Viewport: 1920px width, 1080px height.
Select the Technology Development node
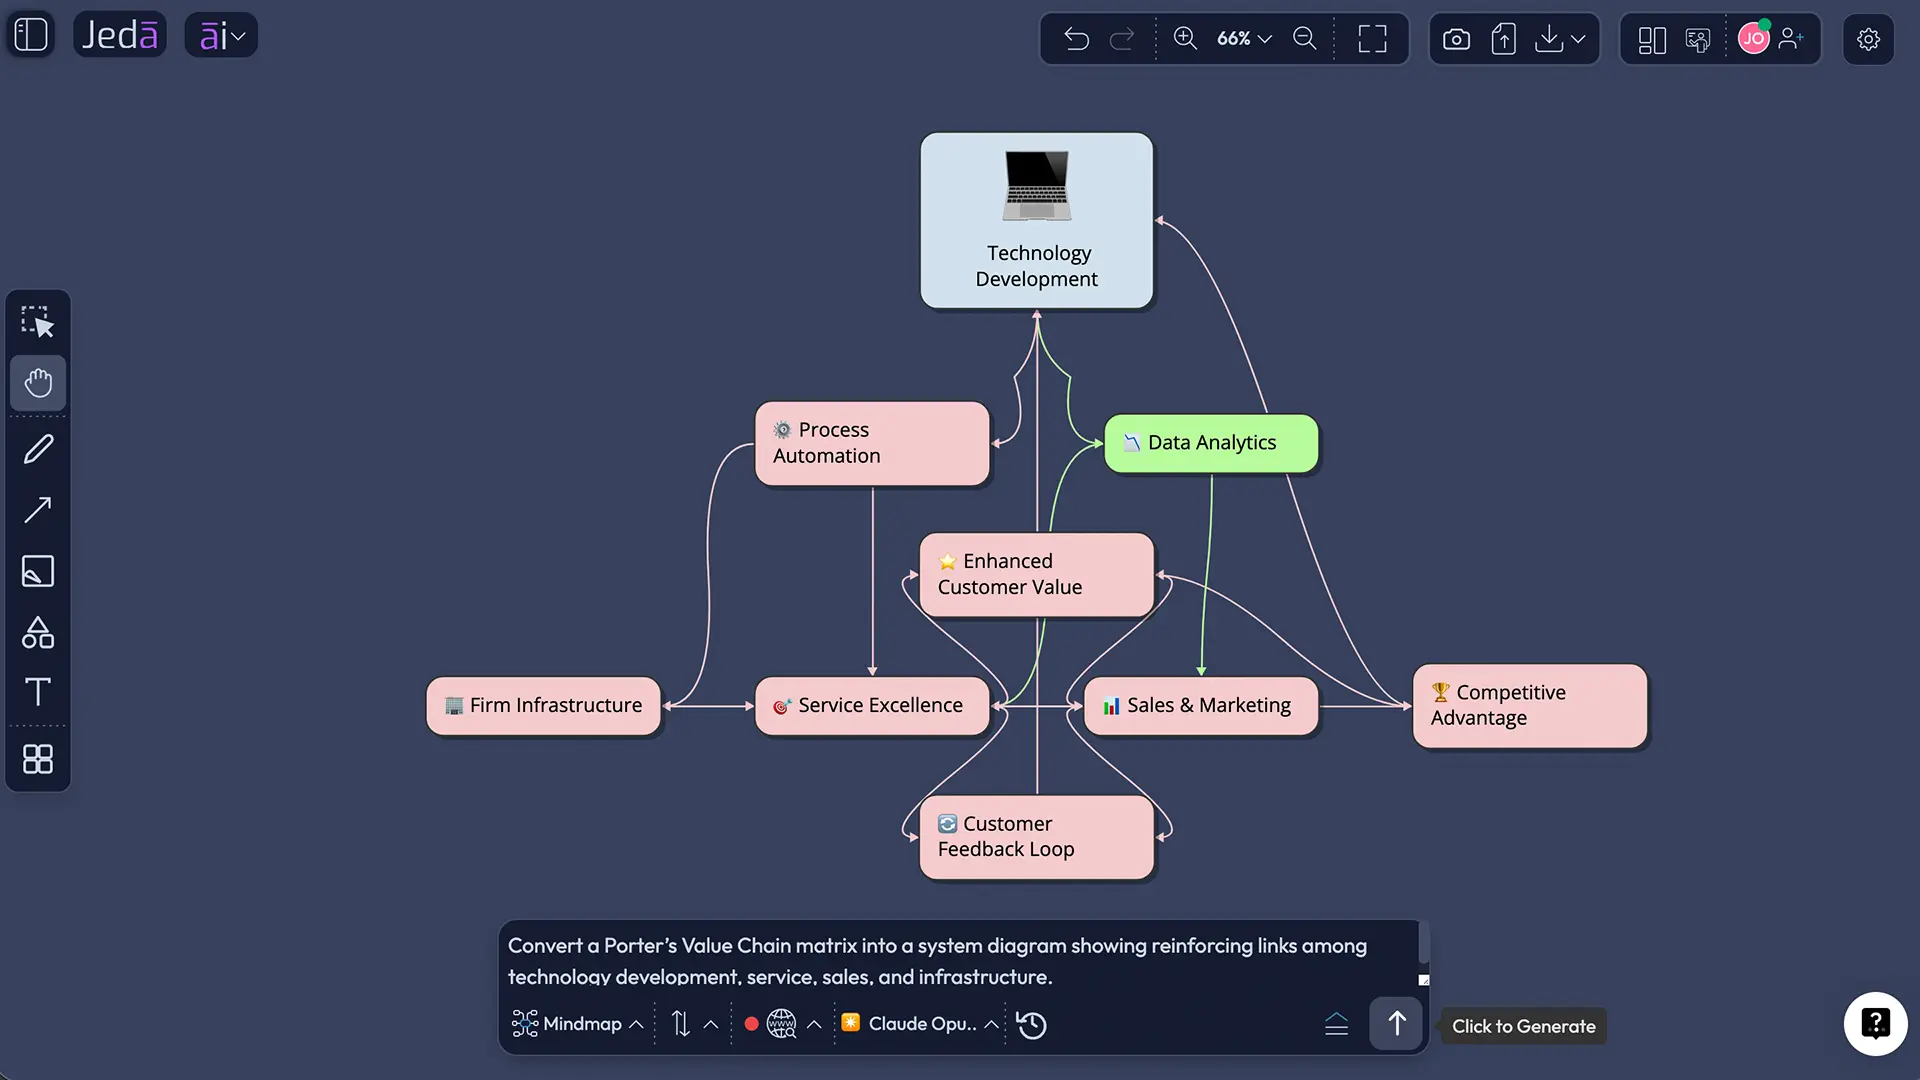point(1037,221)
